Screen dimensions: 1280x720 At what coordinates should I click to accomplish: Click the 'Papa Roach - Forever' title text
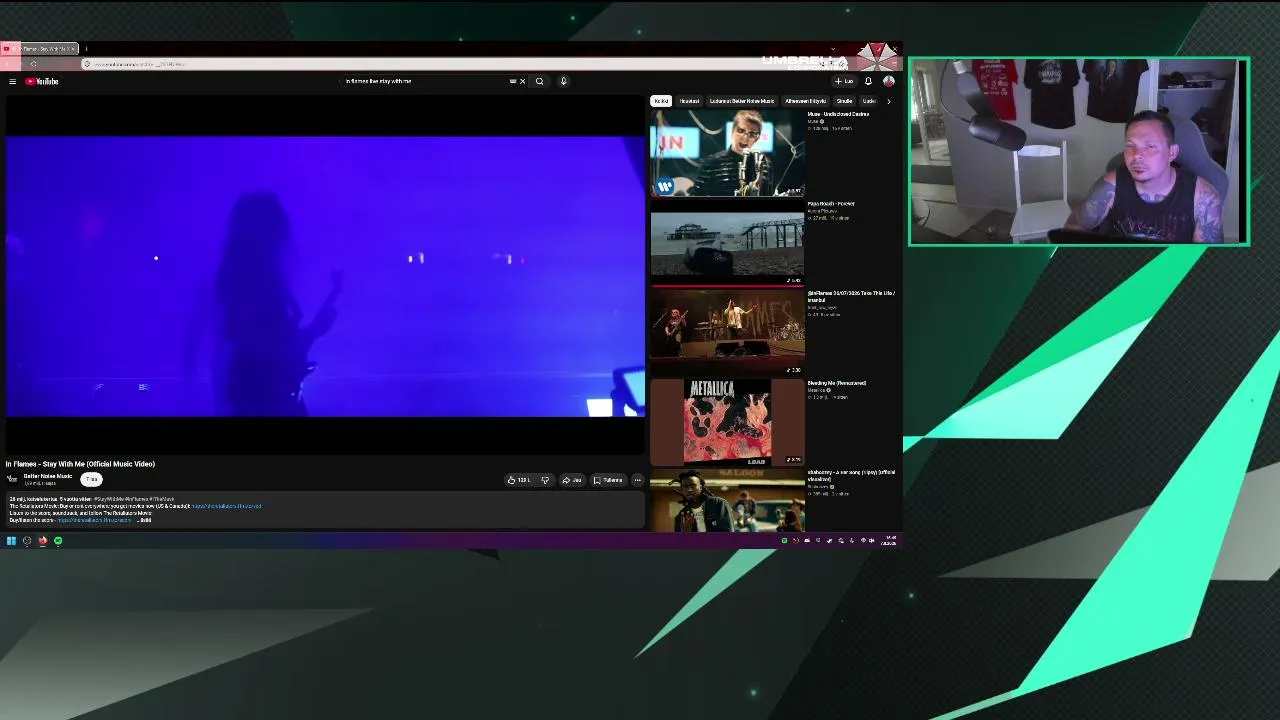pyautogui.click(x=831, y=204)
